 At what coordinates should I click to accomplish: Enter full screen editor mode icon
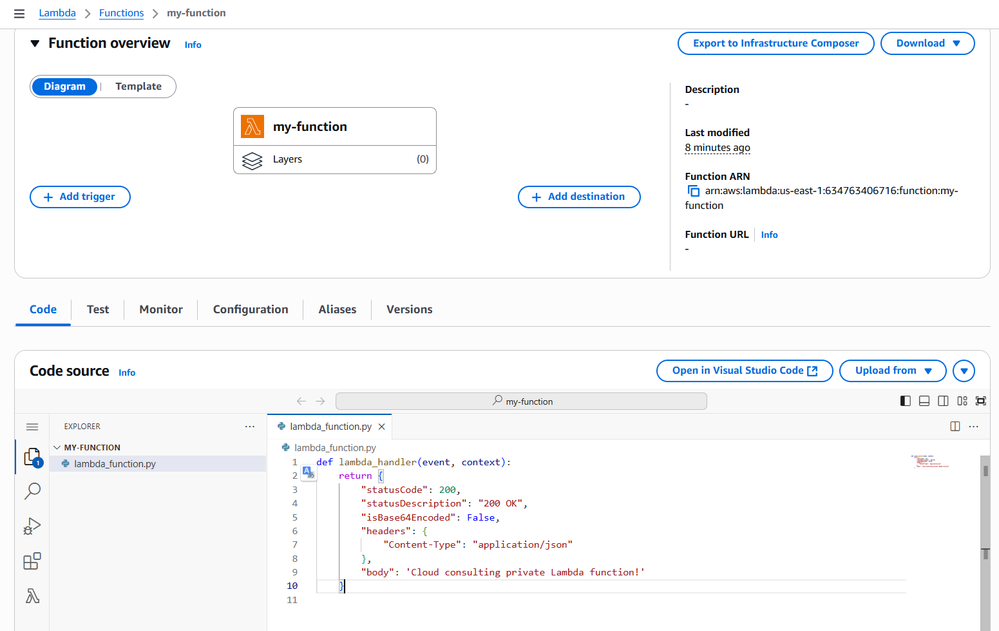pos(981,401)
